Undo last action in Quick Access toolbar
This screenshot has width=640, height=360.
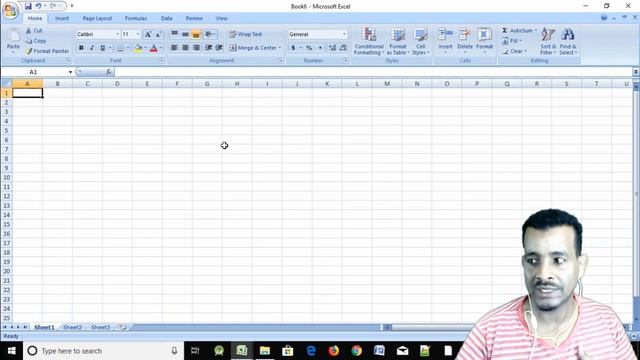click(x=38, y=6)
